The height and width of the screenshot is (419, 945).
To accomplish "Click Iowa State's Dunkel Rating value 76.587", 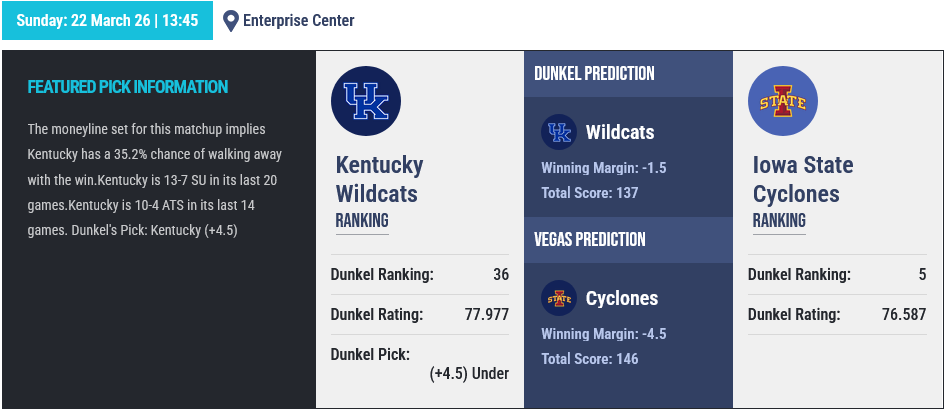I will click(904, 314).
